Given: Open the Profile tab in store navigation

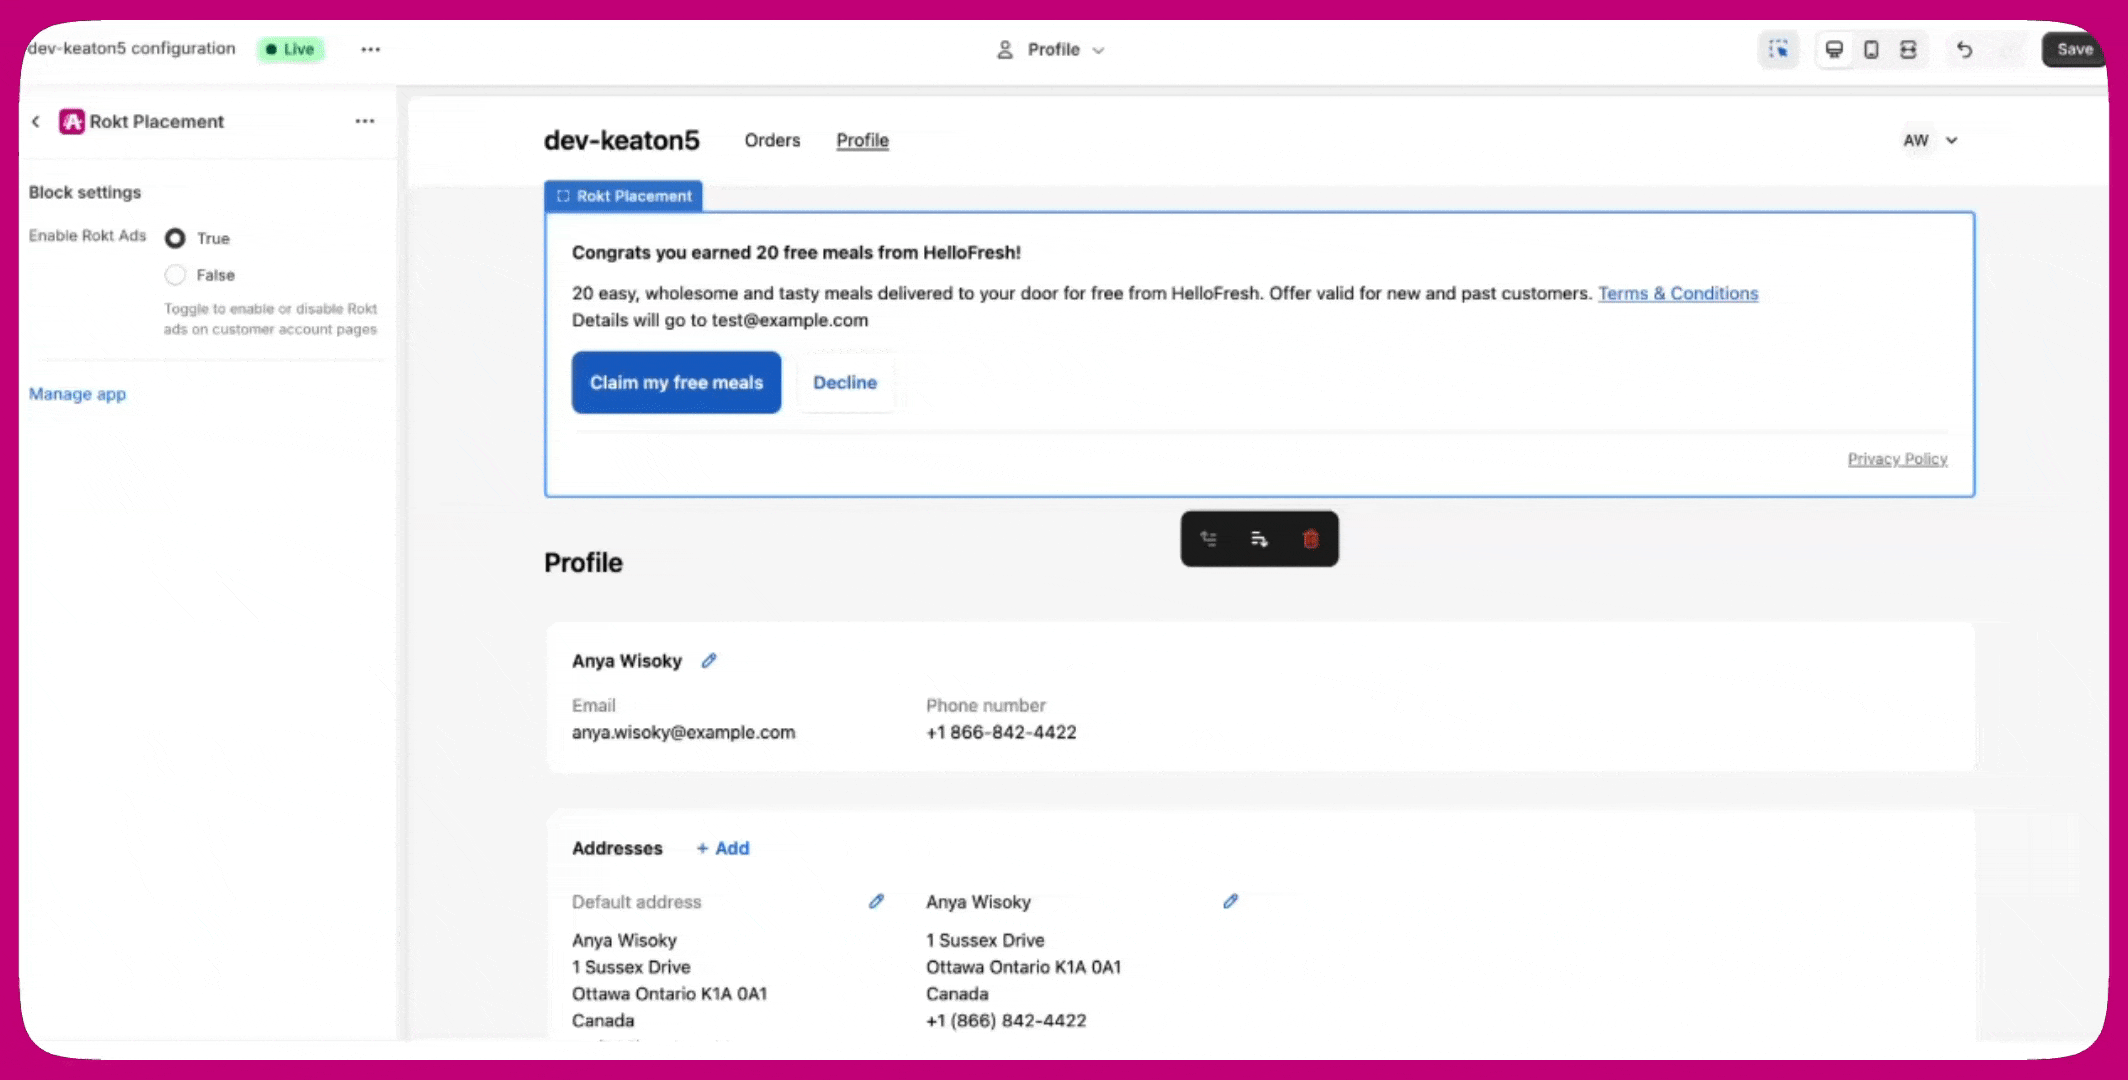Looking at the screenshot, I should click(x=862, y=141).
